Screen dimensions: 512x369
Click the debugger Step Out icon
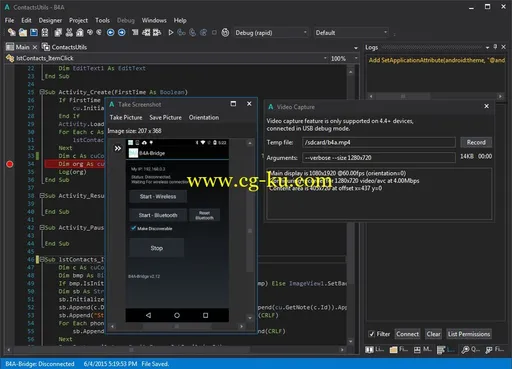click(203, 32)
